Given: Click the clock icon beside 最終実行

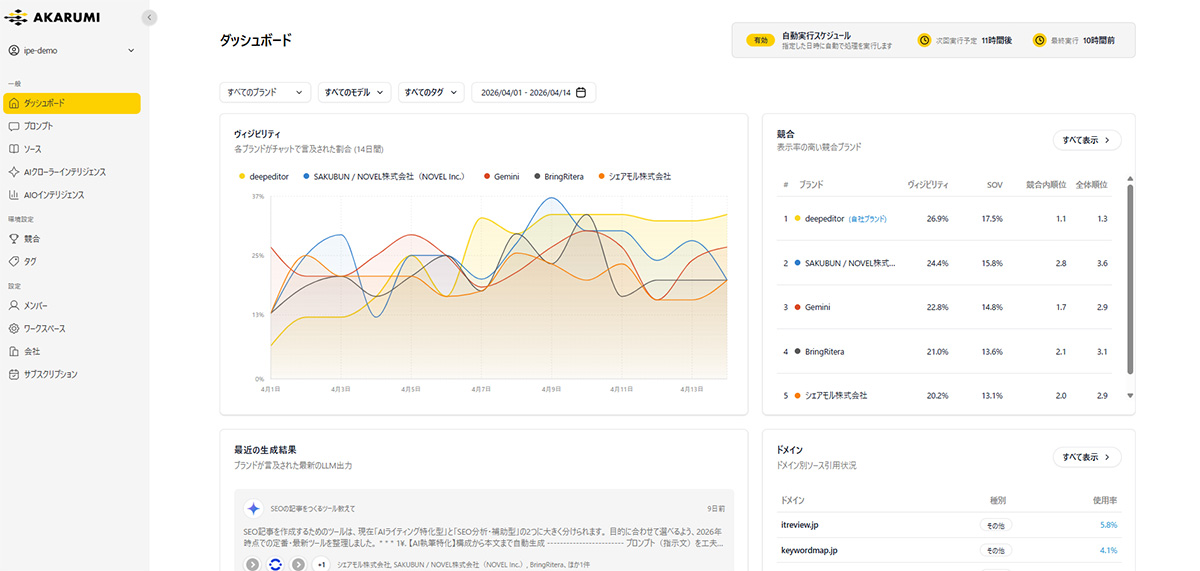Looking at the screenshot, I should (x=1038, y=41).
